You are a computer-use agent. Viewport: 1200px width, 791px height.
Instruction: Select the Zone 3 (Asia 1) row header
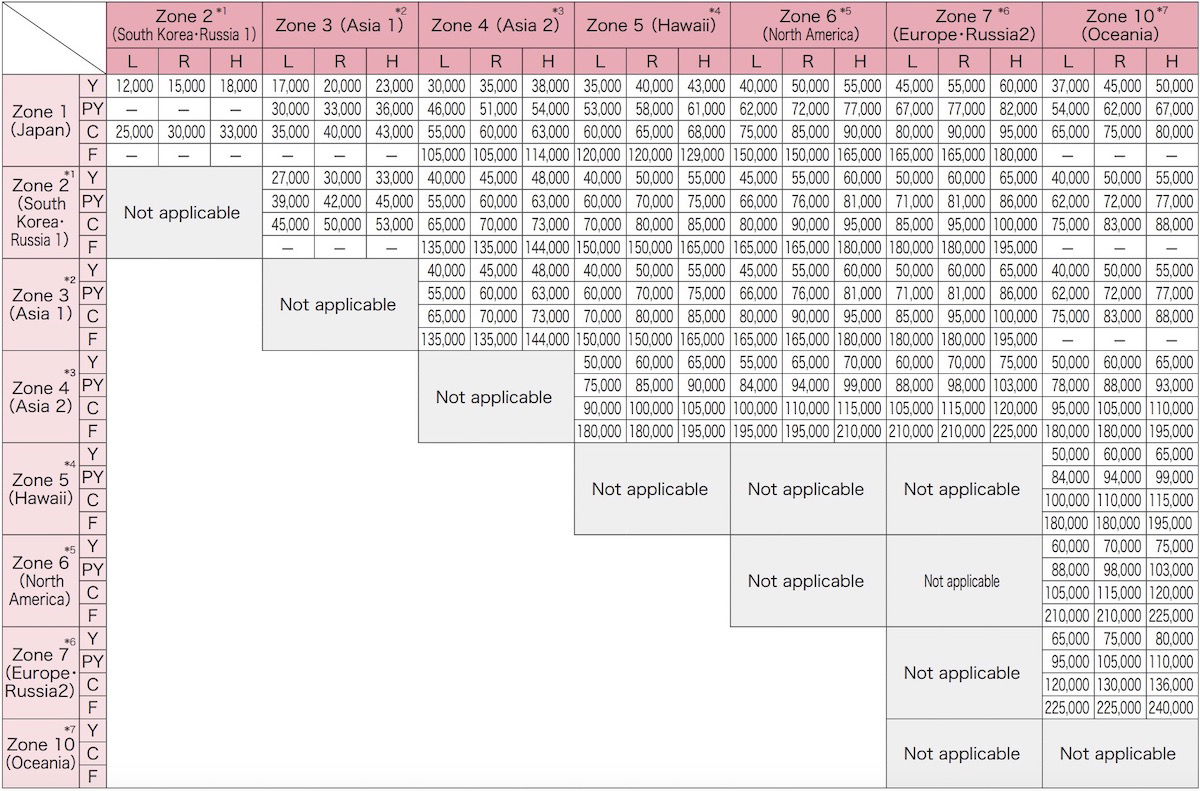41,305
